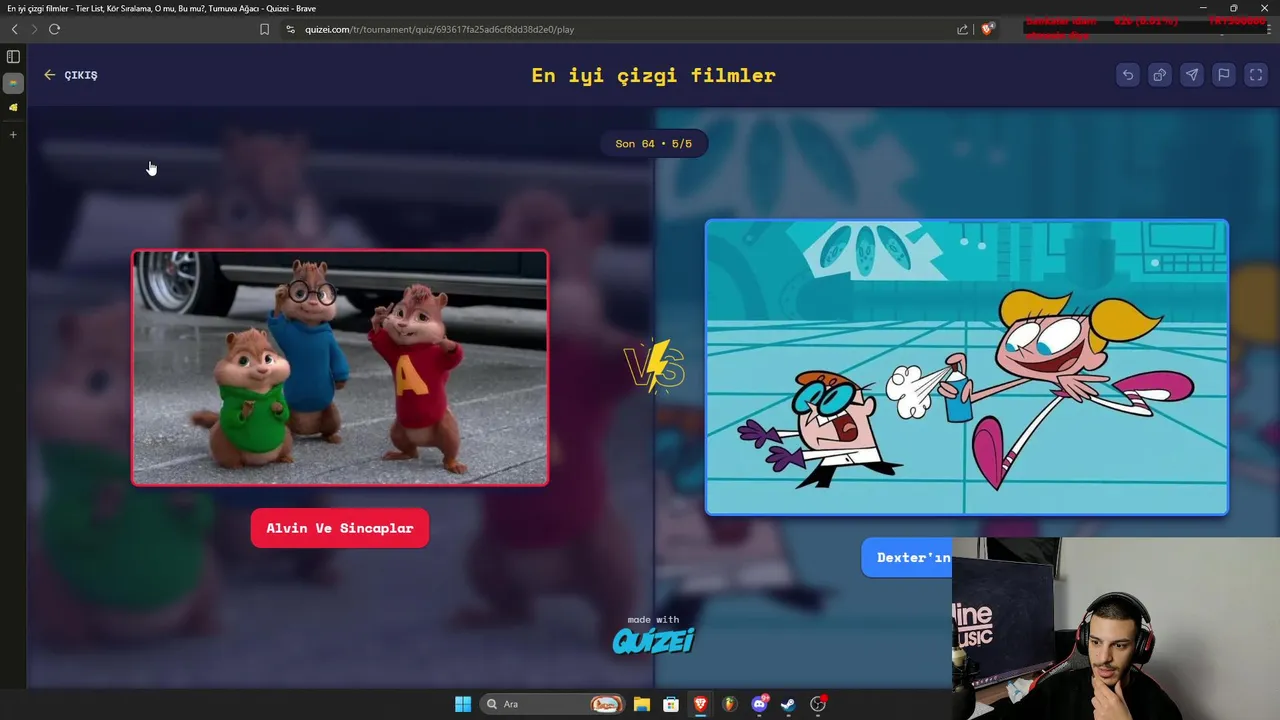The width and height of the screenshot is (1280, 720).
Task: Select the active Quizei vertical tab
Action: tap(13, 82)
